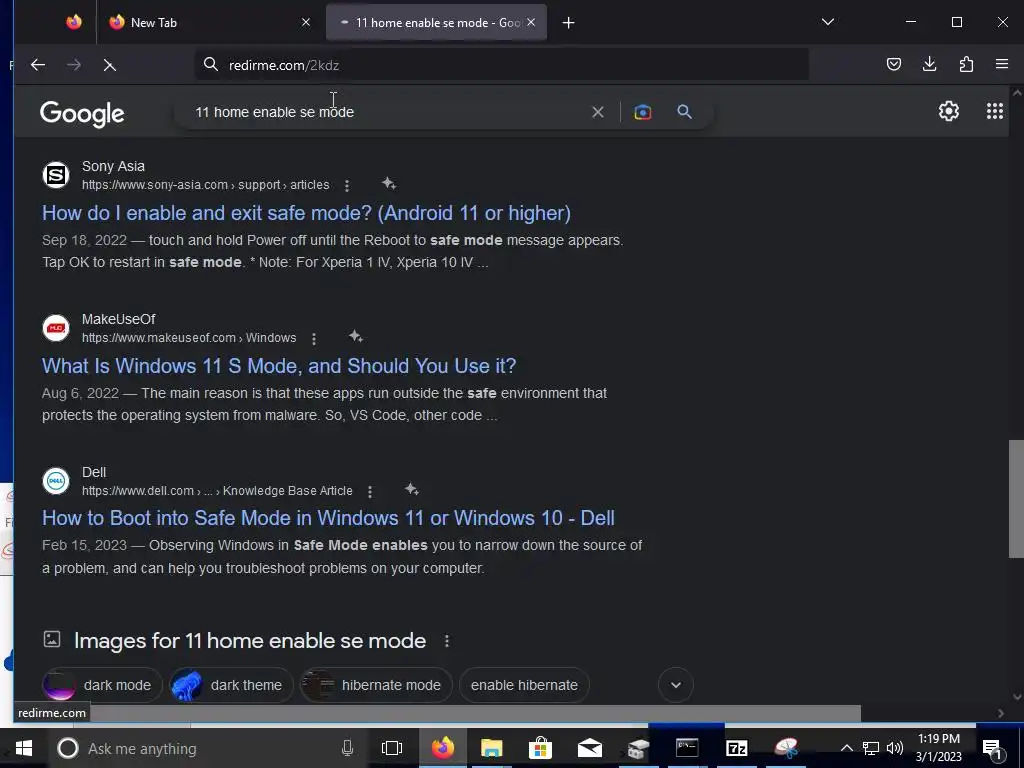Expand the list all tabs chevron
Viewport: 1024px width, 768px height.
pyautogui.click(x=827, y=22)
